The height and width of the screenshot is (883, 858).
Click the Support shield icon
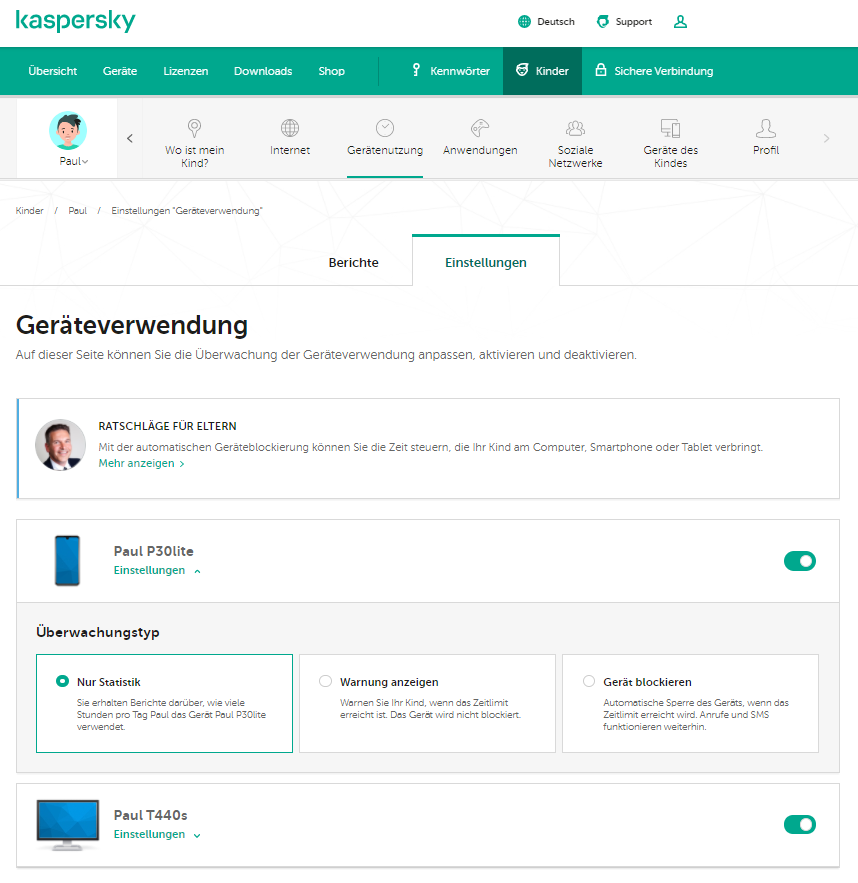[603, 21]
